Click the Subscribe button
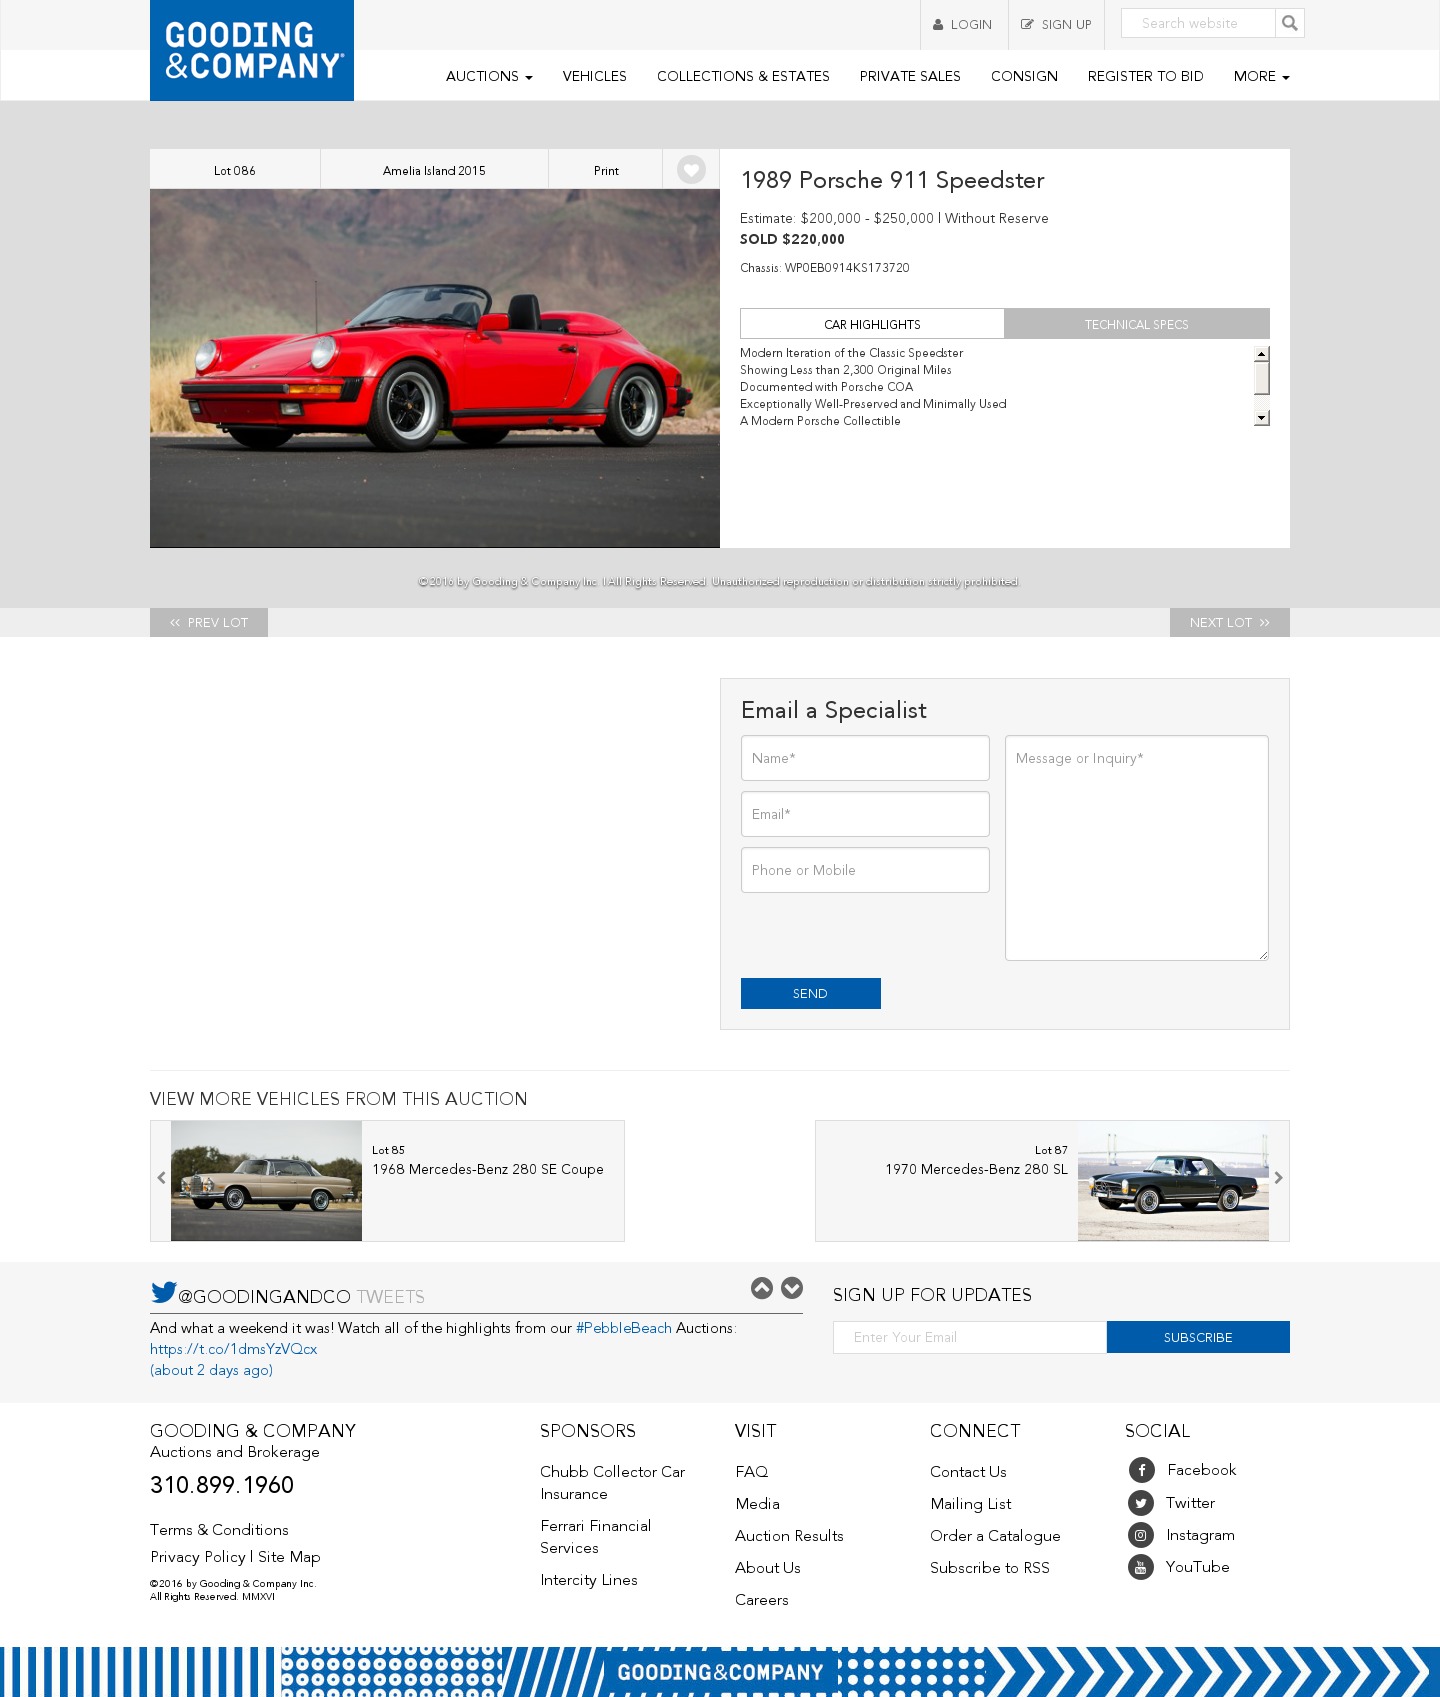Viewport: 1440px width, 1697px height. click(1198, 1337)
